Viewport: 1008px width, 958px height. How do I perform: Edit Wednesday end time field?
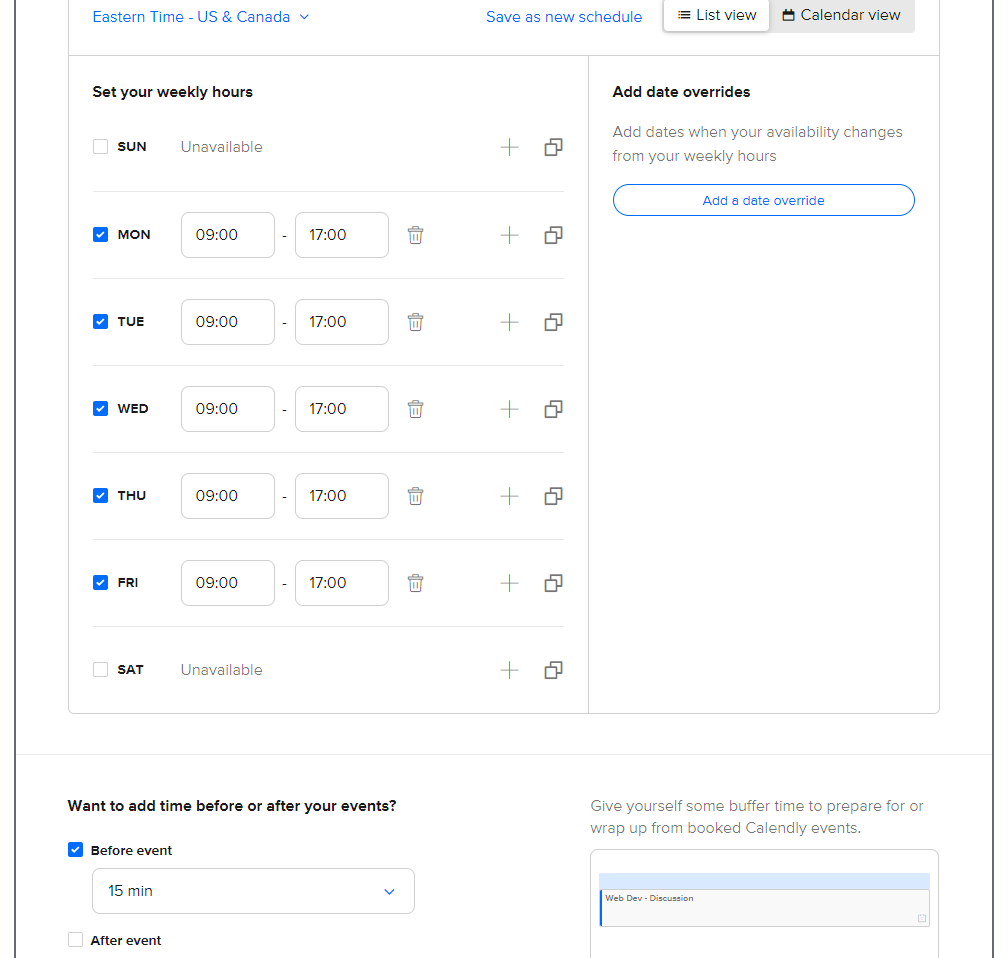pos(341,408)
